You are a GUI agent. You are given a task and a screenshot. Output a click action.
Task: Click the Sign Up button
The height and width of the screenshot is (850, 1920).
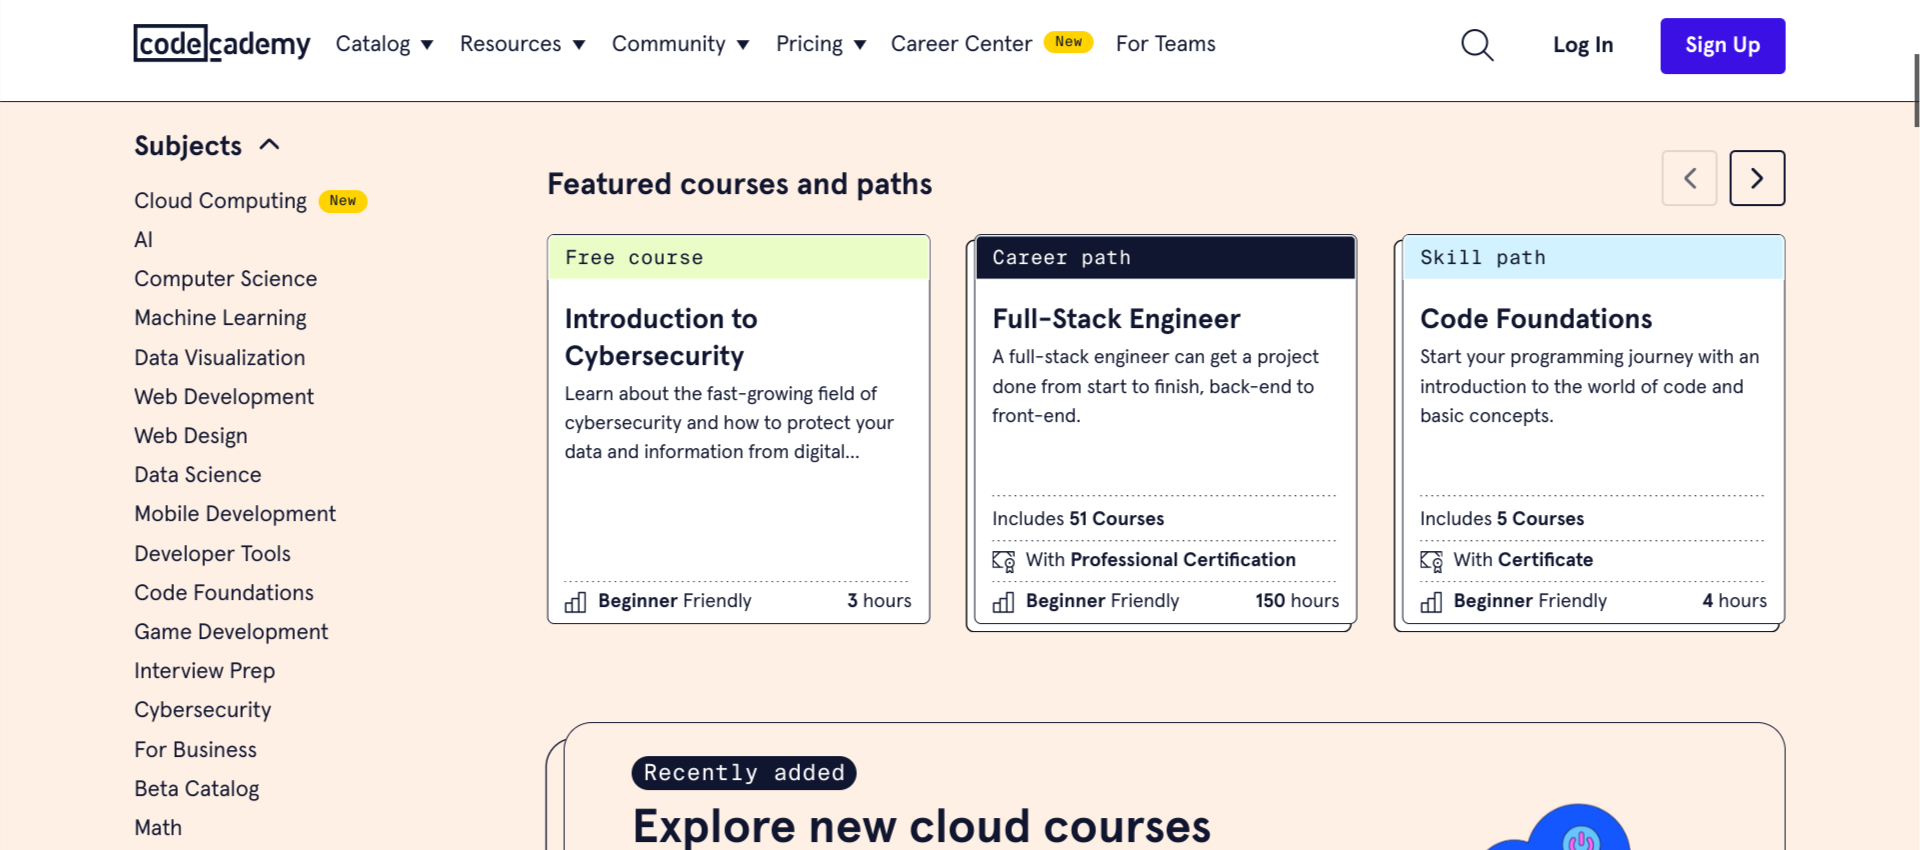tap(1722, 46)
